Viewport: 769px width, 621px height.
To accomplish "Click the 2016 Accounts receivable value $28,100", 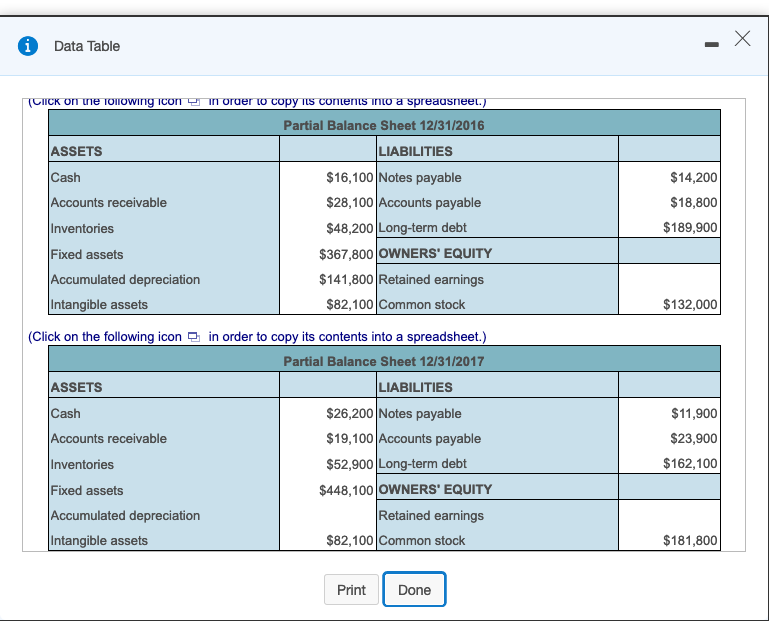I will coord(350,203).
